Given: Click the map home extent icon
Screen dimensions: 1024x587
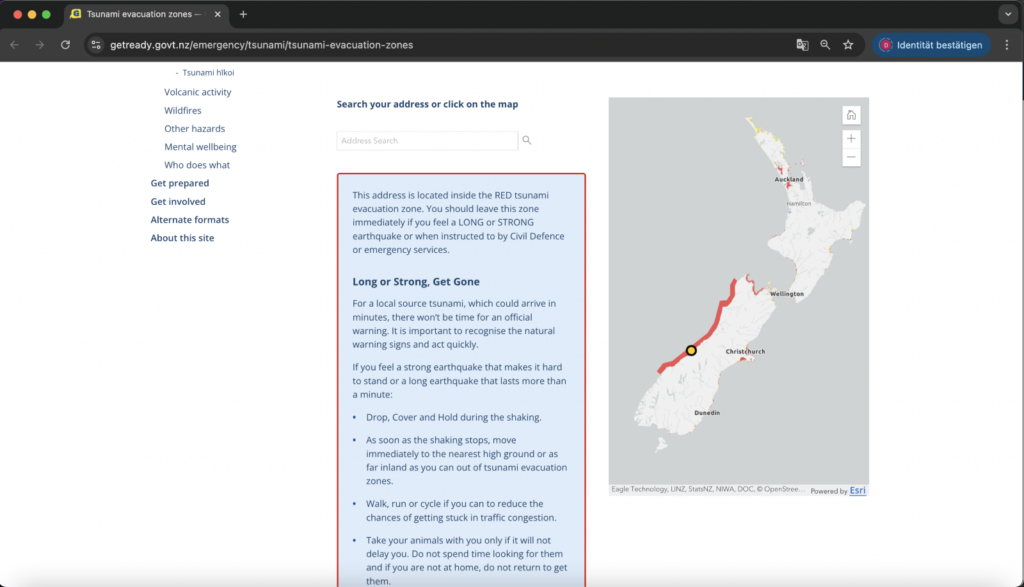Looking at the screenshot, I should pyautogui.click(x=851, y=115).
